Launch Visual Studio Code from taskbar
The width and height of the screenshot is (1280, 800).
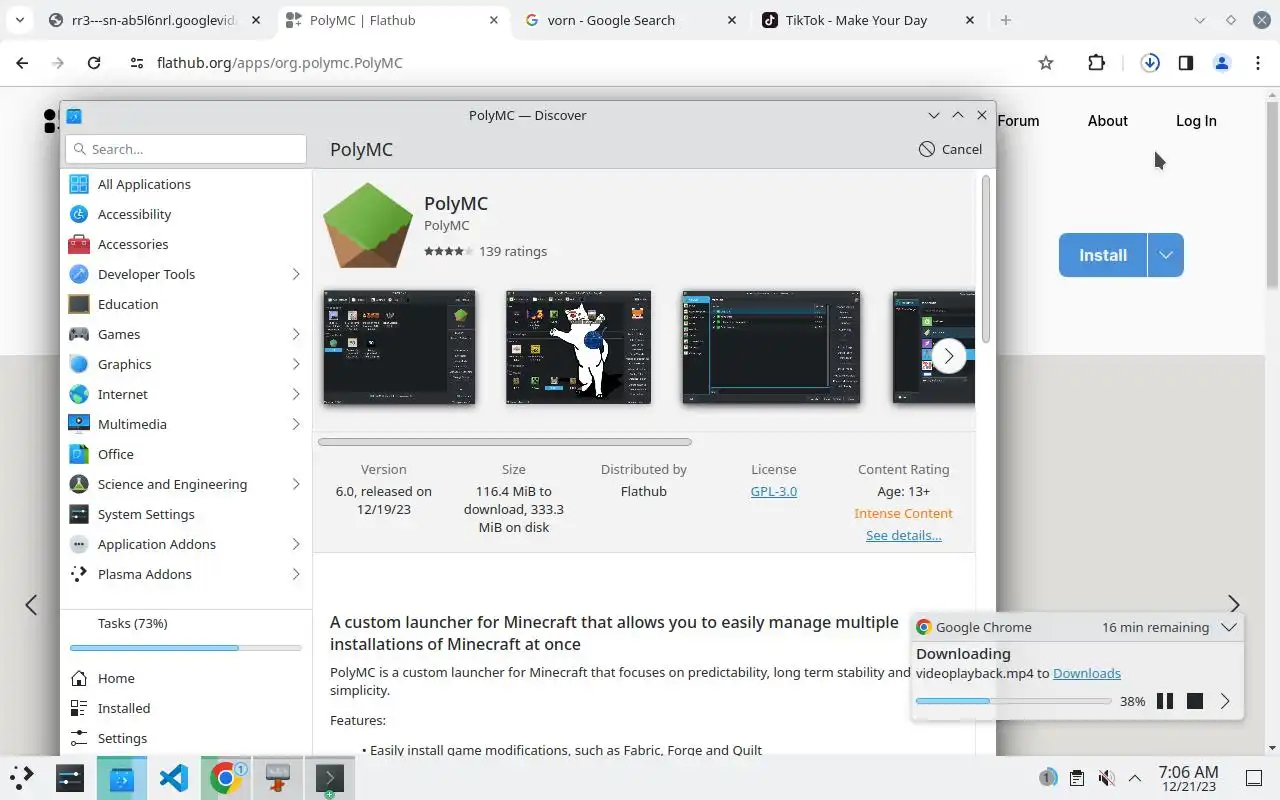click(174, 777)
